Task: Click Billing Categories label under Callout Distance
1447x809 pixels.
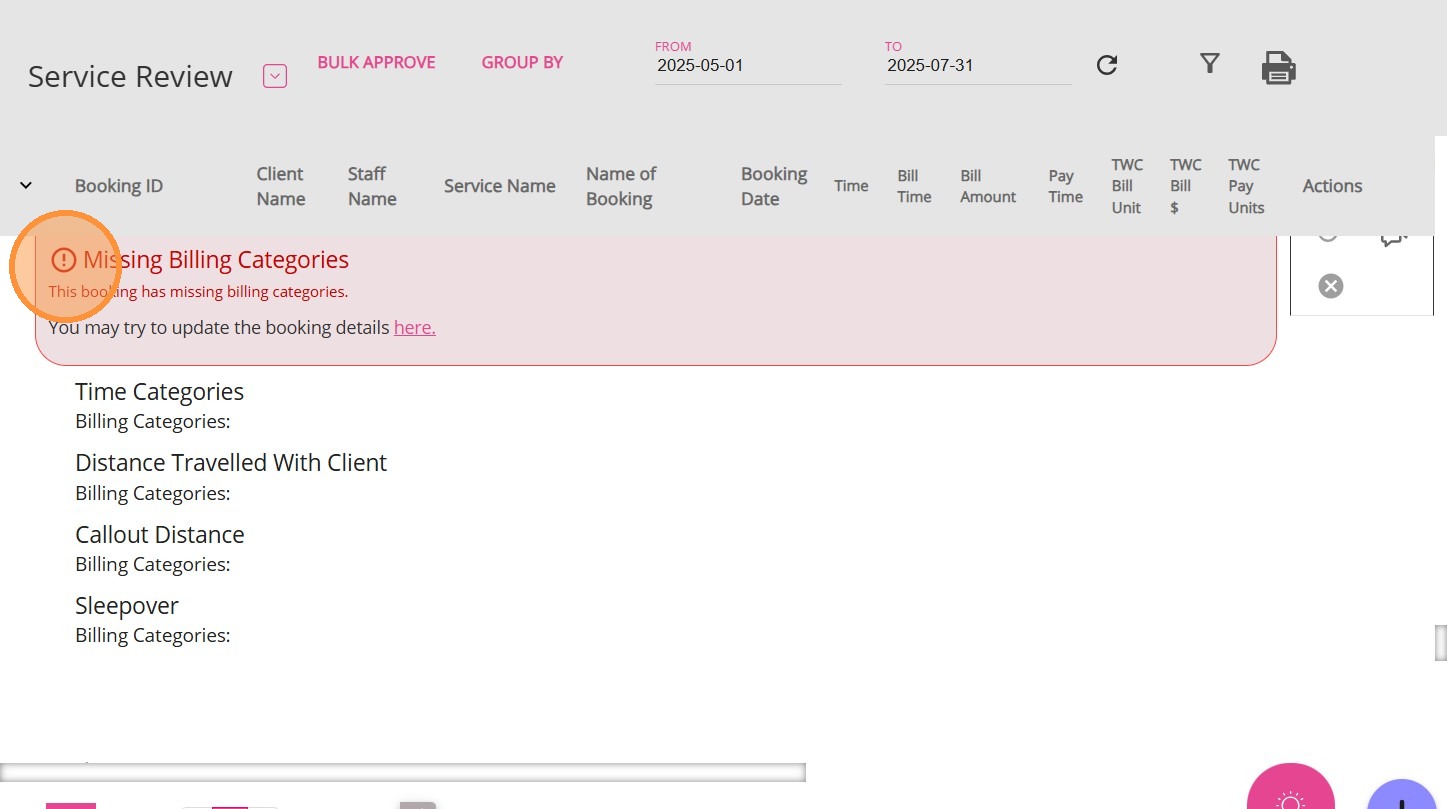Action: point(153,564)
